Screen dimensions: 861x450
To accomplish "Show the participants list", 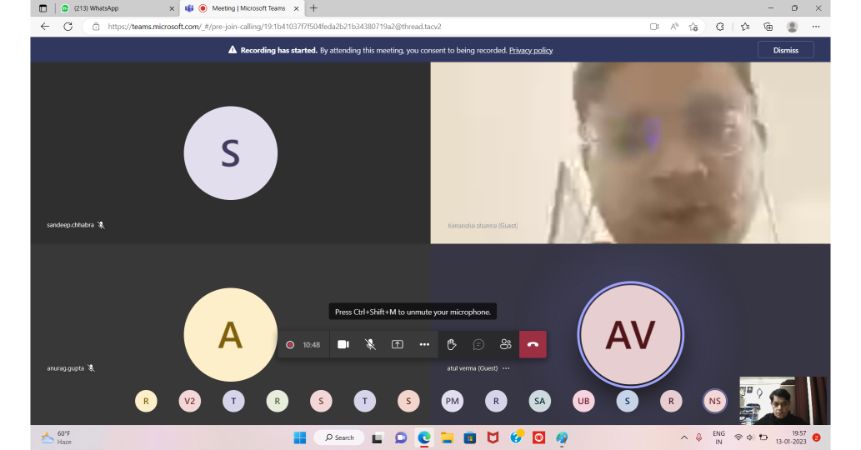I will click(505, 344).
